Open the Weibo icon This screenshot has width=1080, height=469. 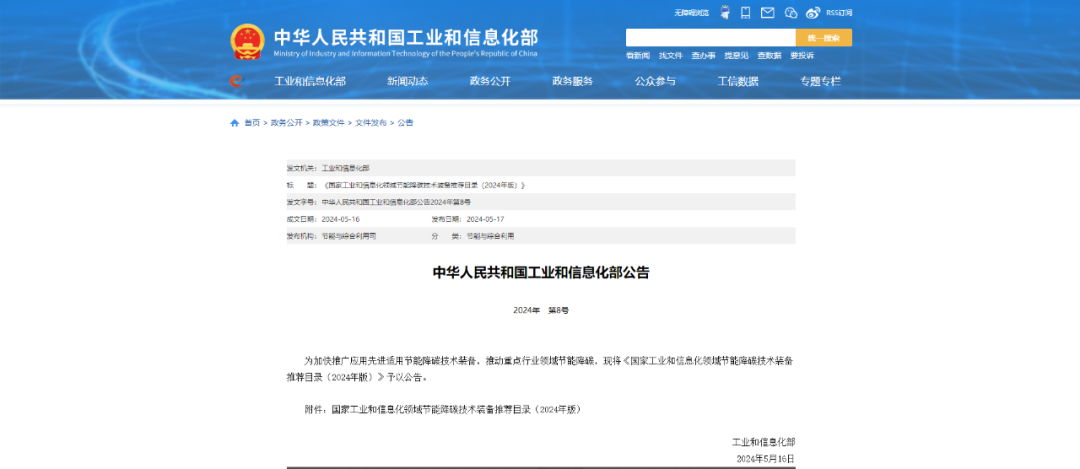click(813, 13)
